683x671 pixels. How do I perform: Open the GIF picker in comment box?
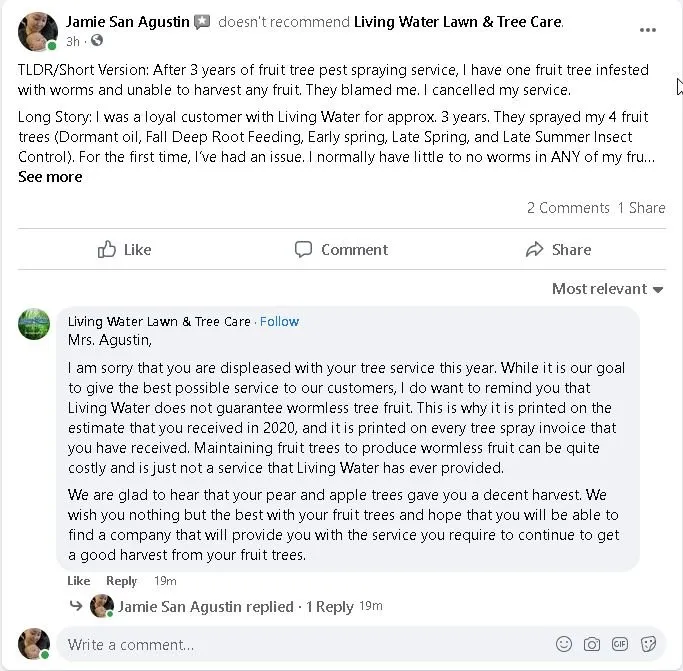620,644
